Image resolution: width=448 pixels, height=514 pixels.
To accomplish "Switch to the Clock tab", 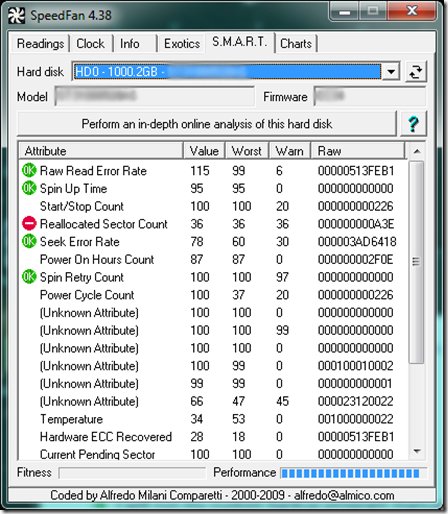I will click(x=90, y=44).
